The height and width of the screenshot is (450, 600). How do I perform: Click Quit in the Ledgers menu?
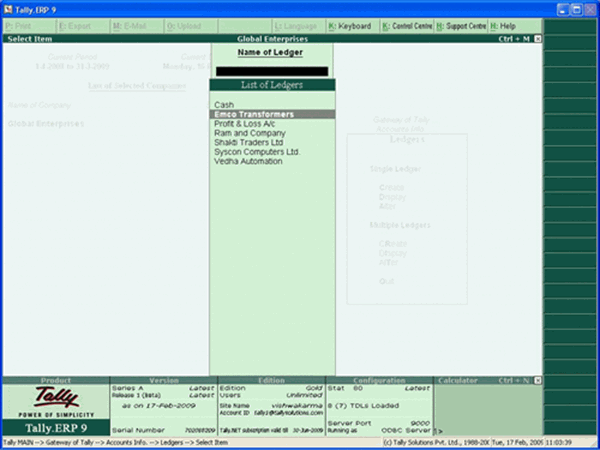[x=386, y=281]
